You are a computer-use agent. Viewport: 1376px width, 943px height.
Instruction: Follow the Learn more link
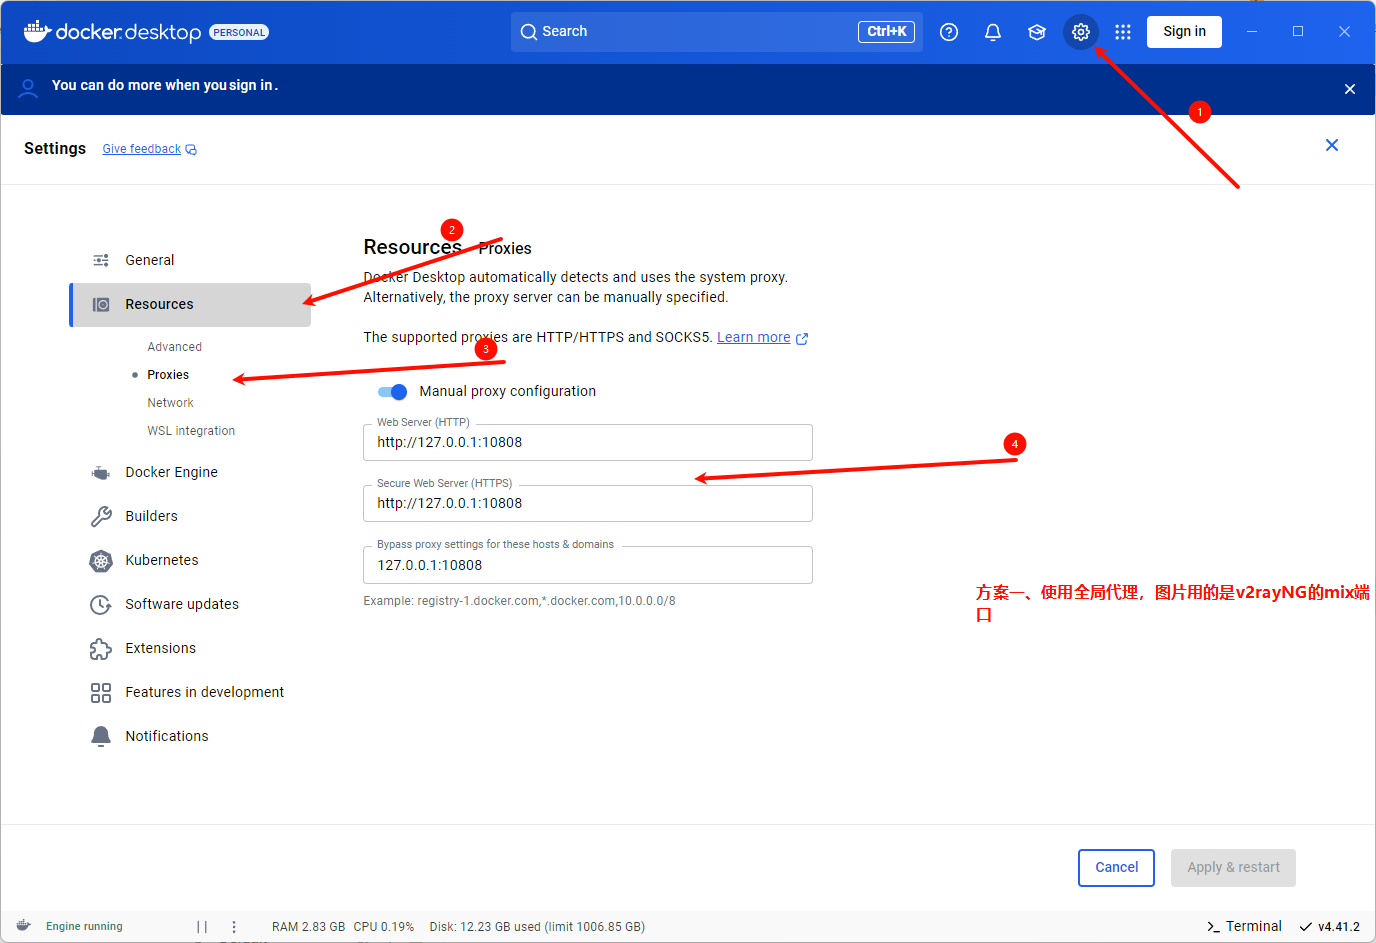(753, 338)
